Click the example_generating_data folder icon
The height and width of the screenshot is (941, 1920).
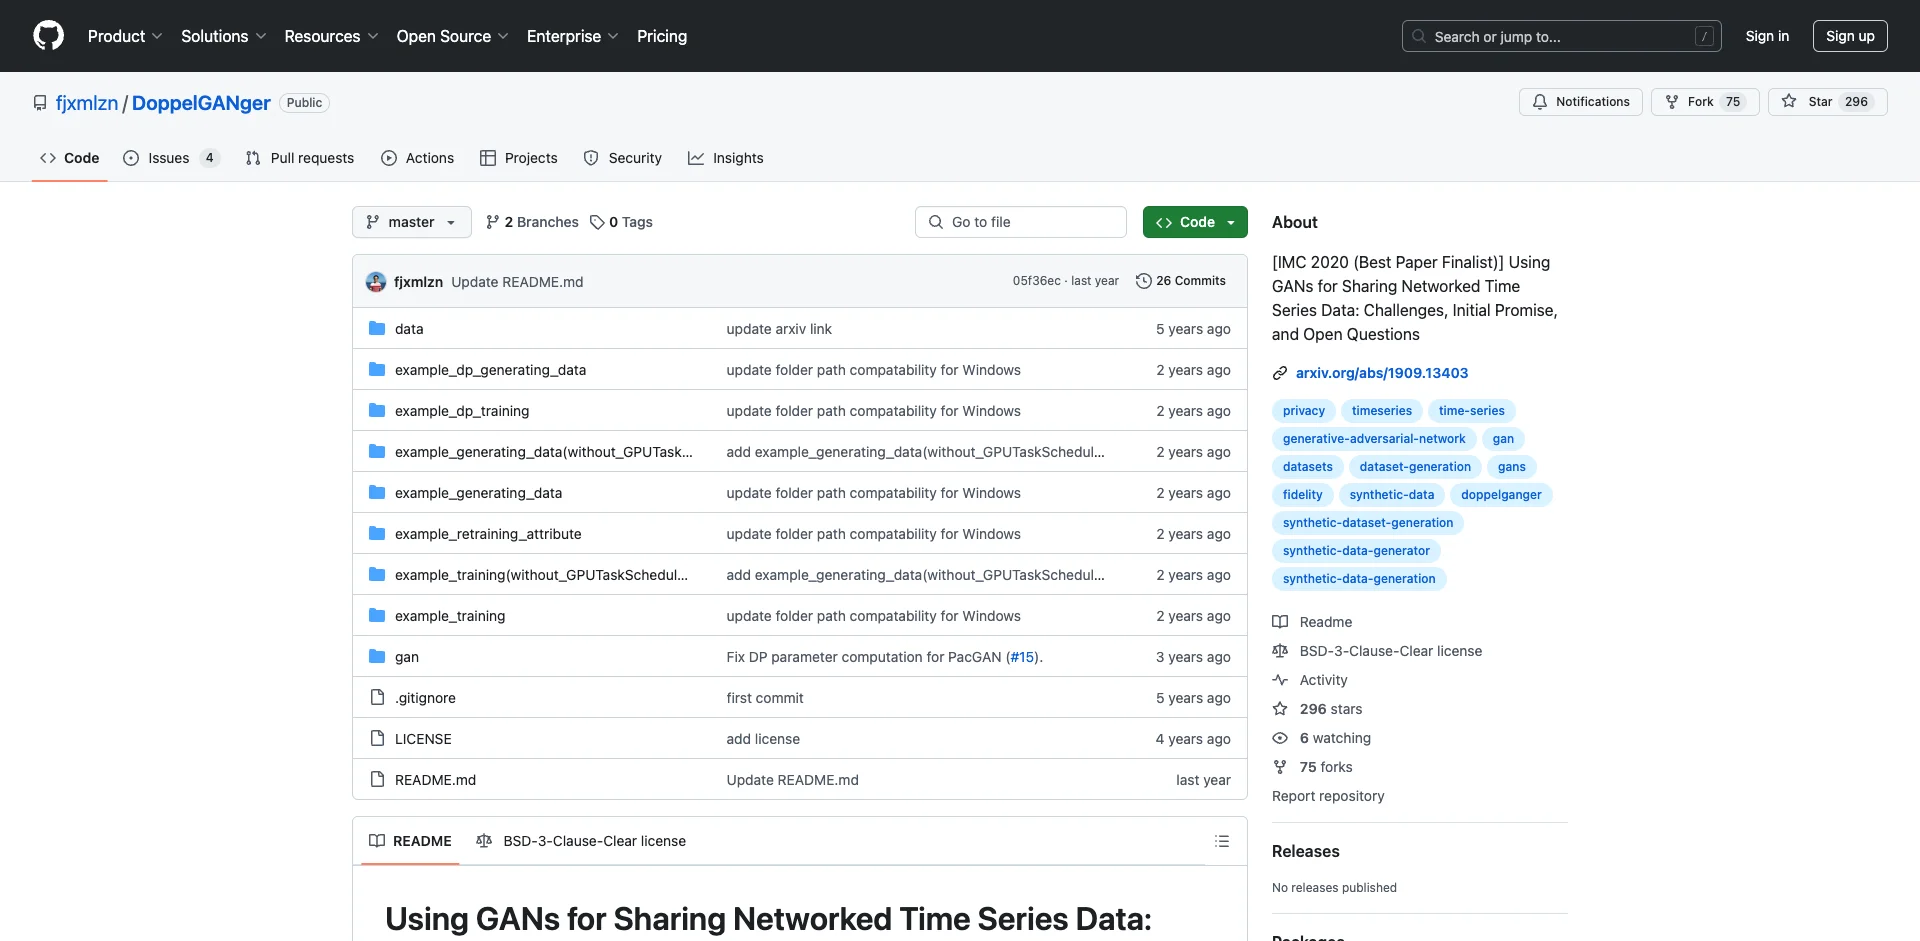(377, 492)
